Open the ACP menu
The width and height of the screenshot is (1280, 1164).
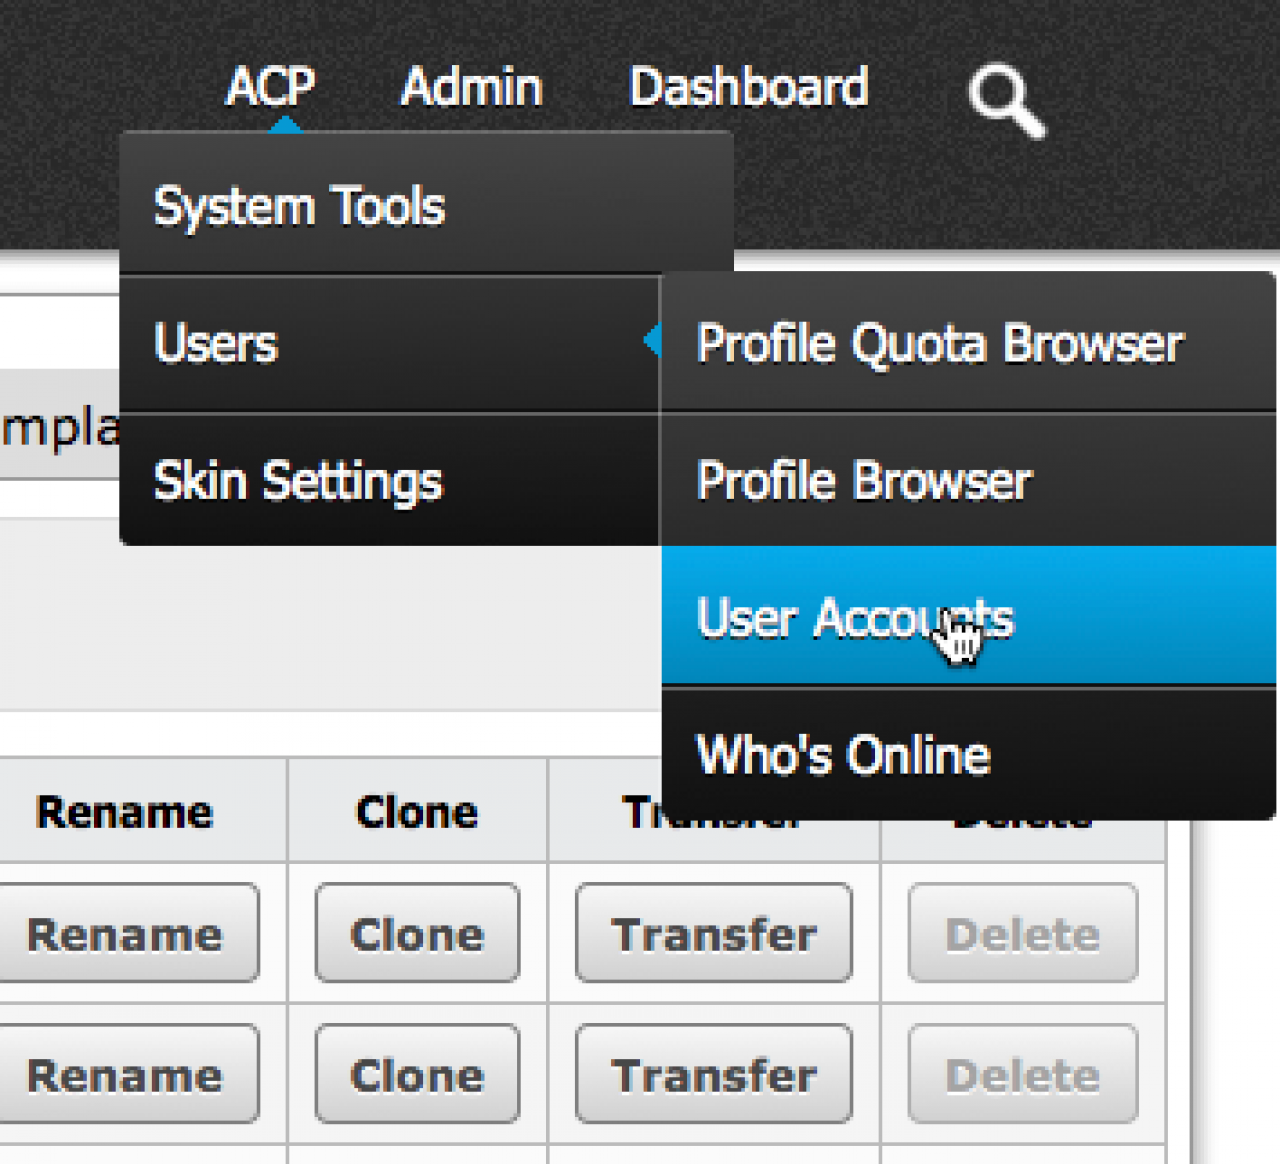tap(270, 87)
